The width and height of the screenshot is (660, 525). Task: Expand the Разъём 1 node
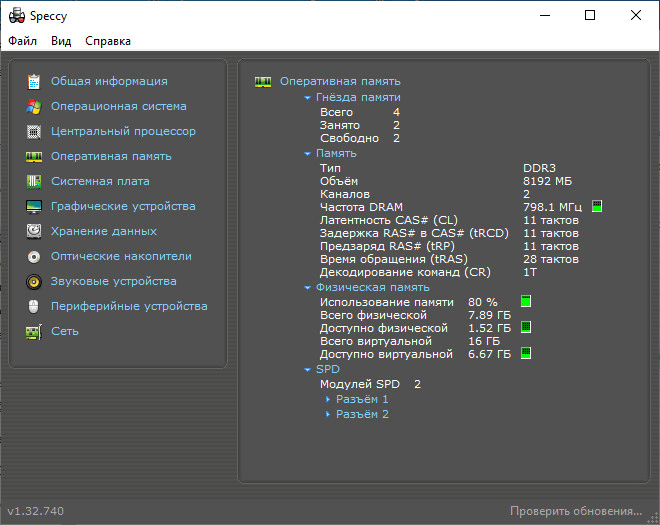click(x=328, y=399)
